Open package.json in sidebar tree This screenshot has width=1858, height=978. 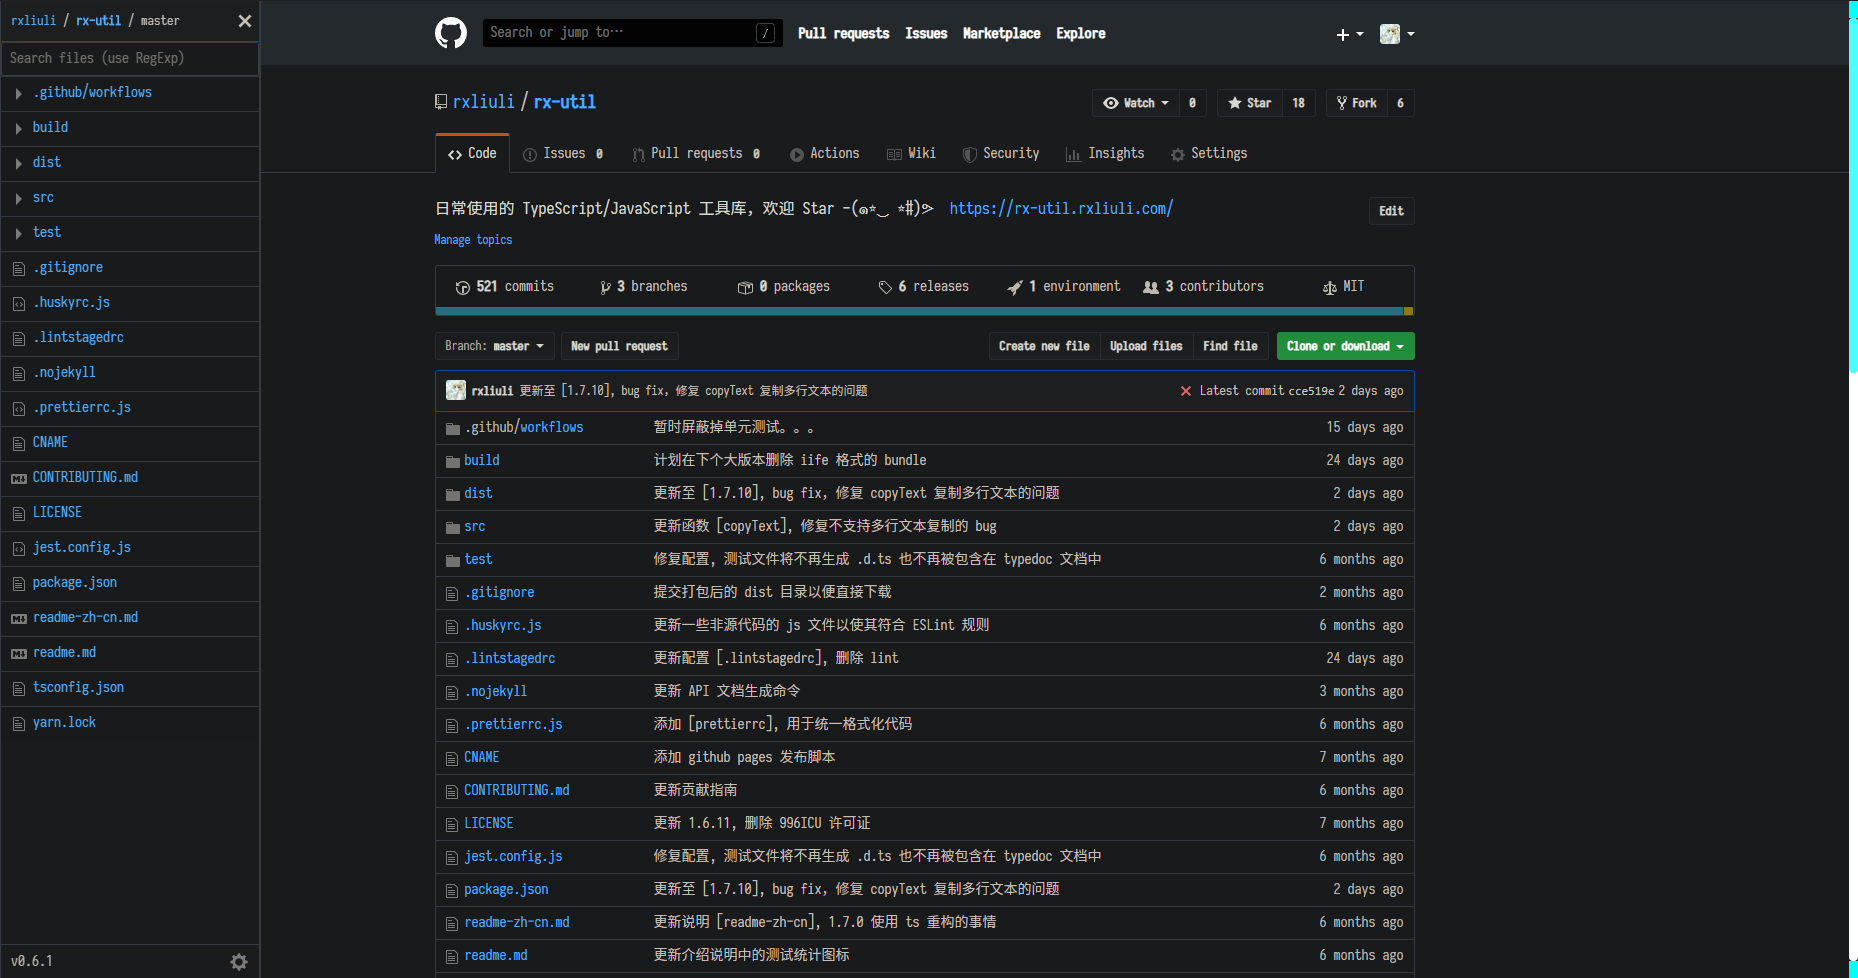74,583
